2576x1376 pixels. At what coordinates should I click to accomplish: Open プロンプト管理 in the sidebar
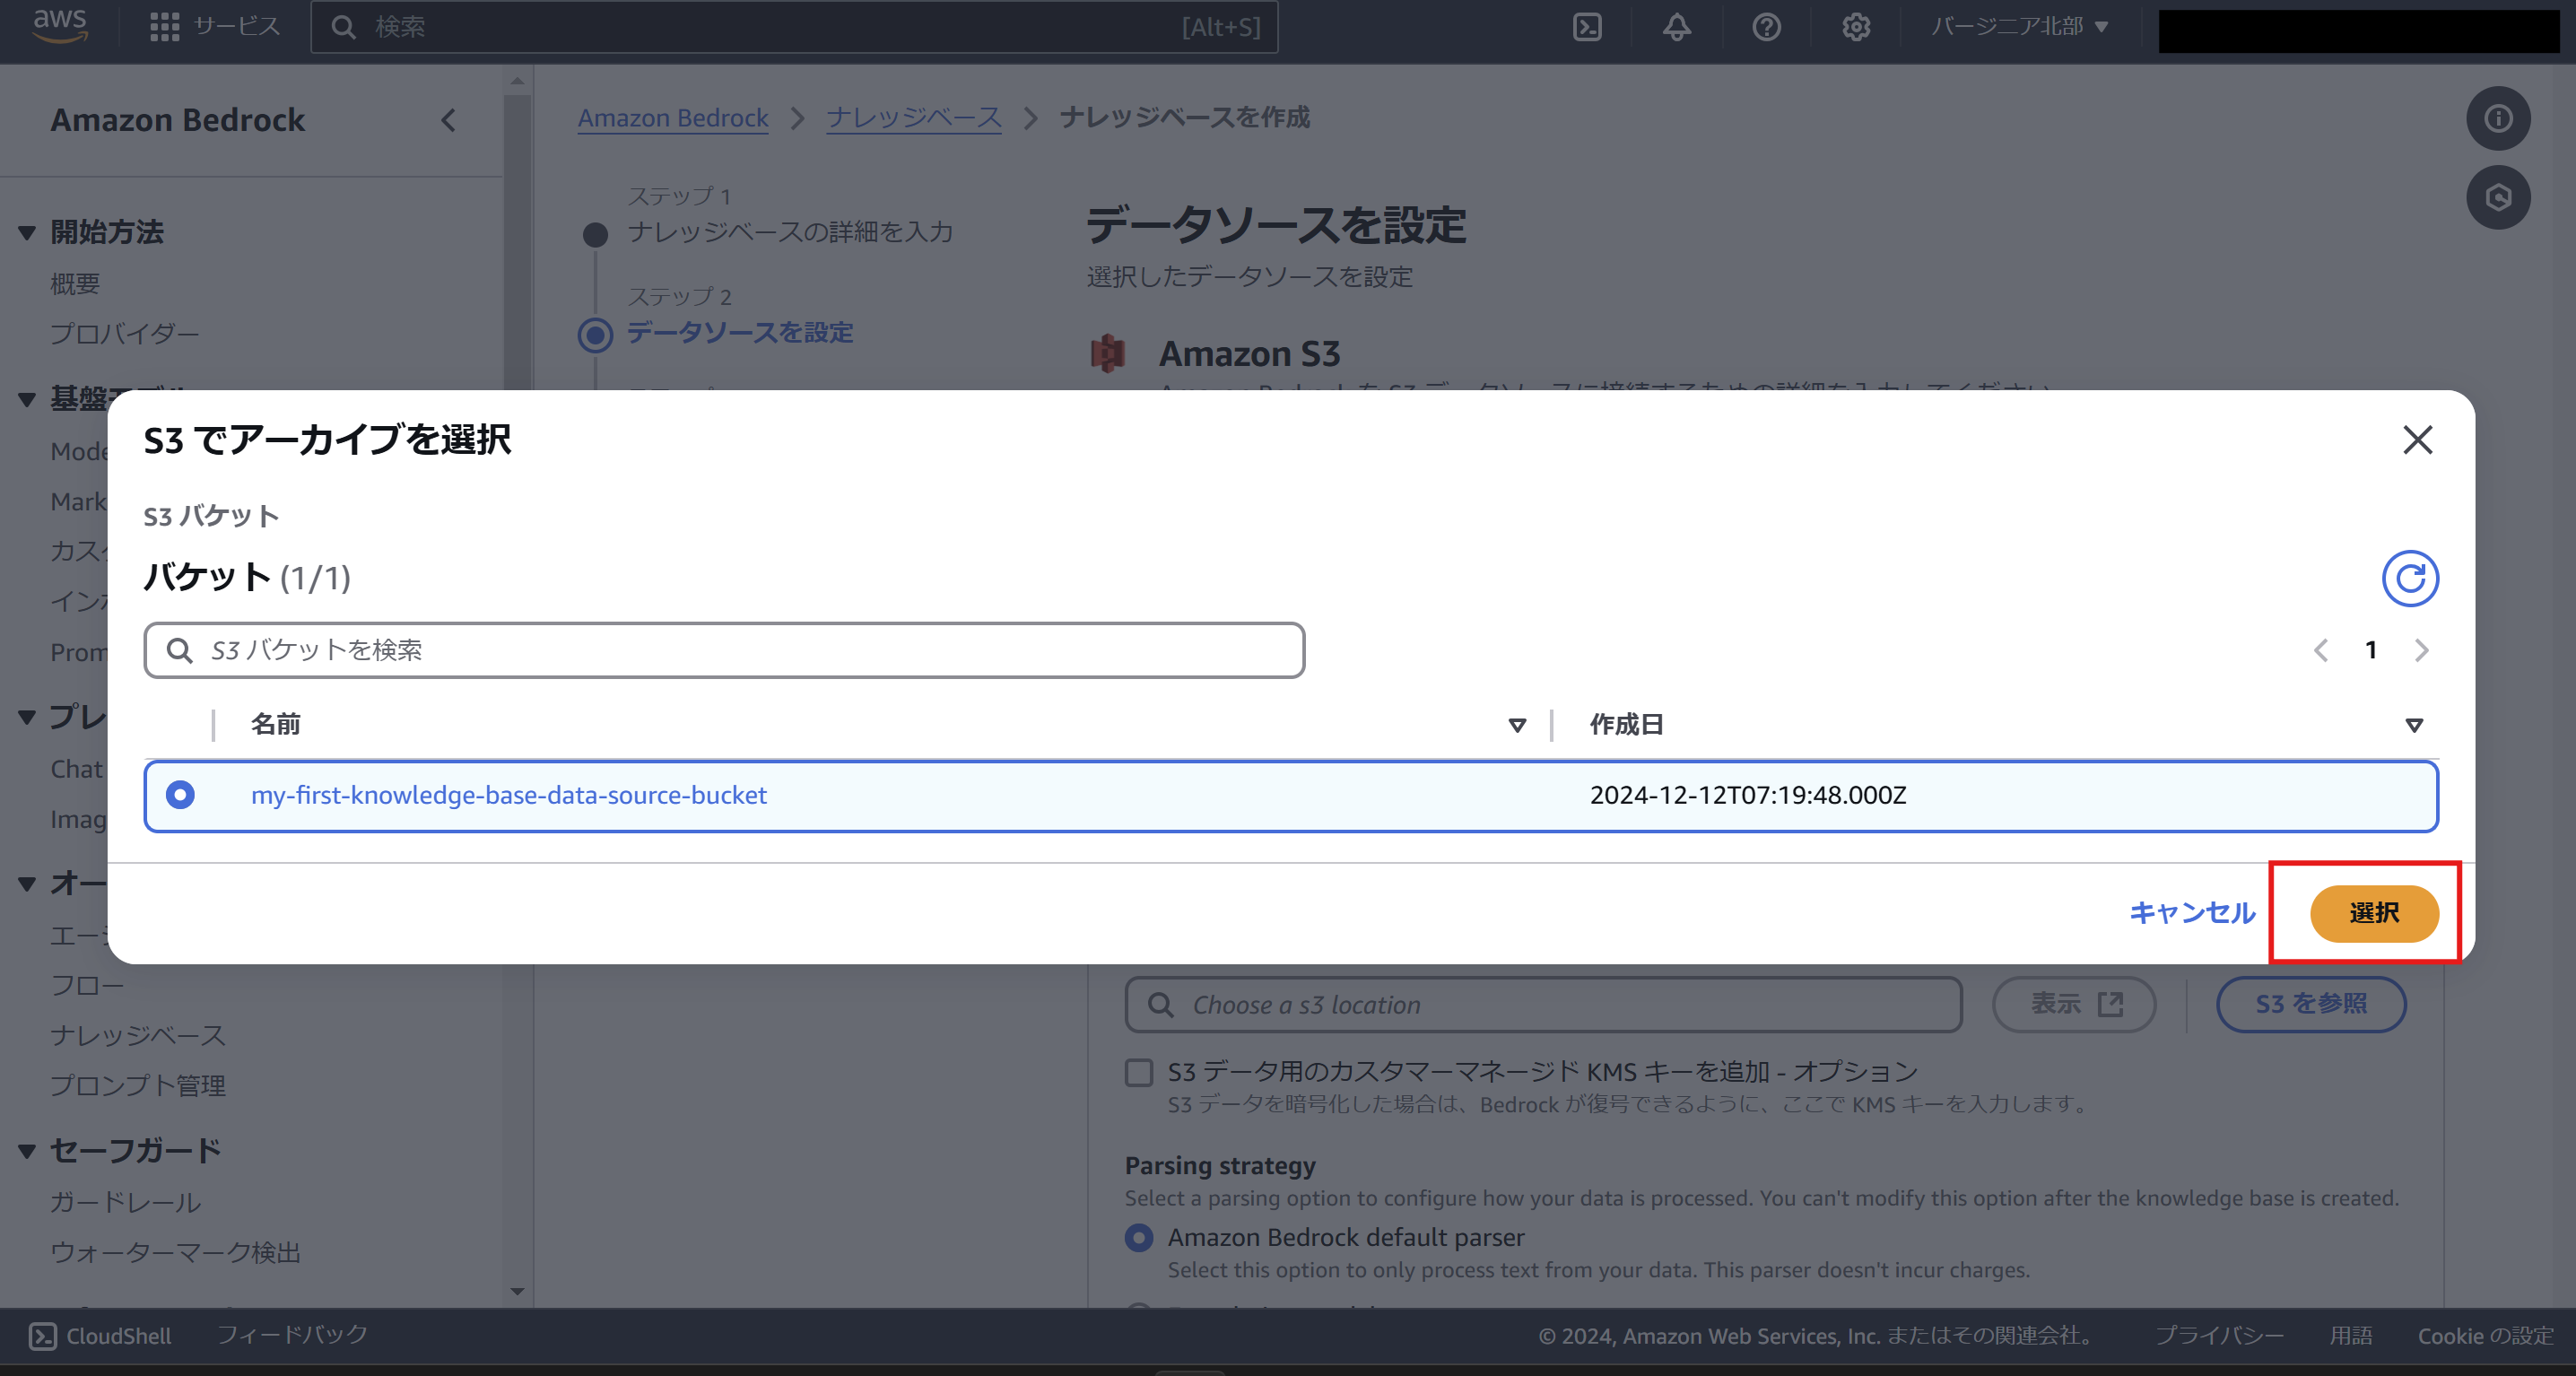tap(138, 1085)
